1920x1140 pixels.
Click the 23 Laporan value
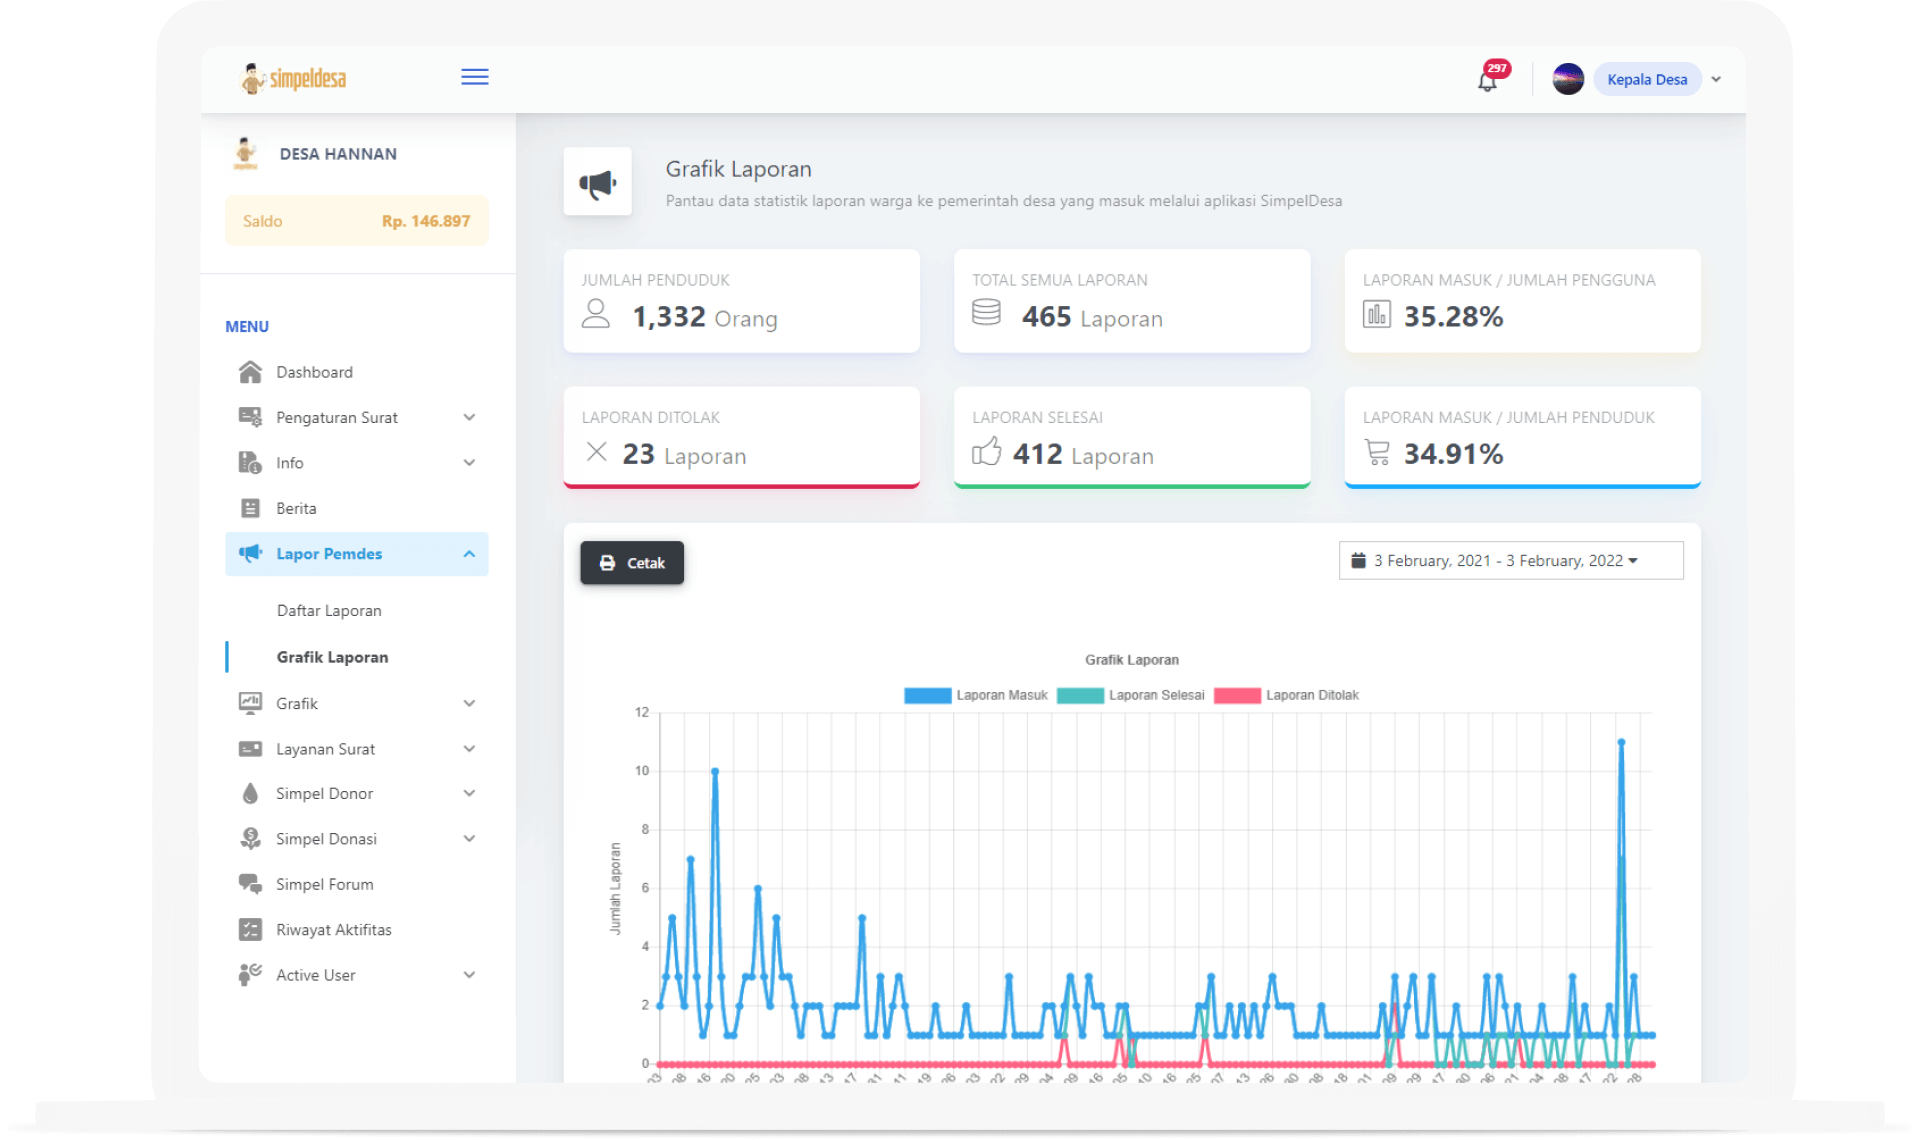[684, 455]
